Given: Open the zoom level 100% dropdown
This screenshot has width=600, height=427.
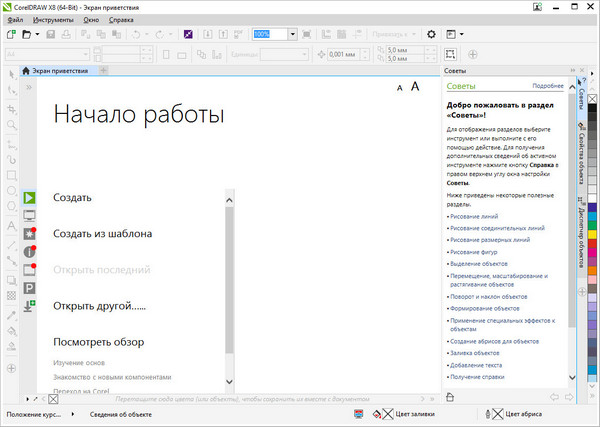Looking at the screenshot, I should click(292, 33).
